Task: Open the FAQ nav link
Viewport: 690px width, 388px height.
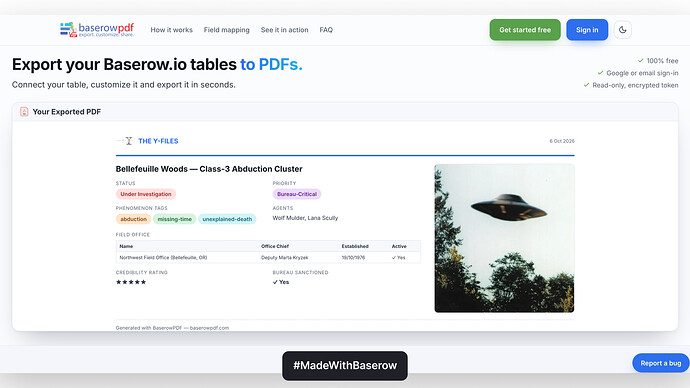Action: point(326,30)
